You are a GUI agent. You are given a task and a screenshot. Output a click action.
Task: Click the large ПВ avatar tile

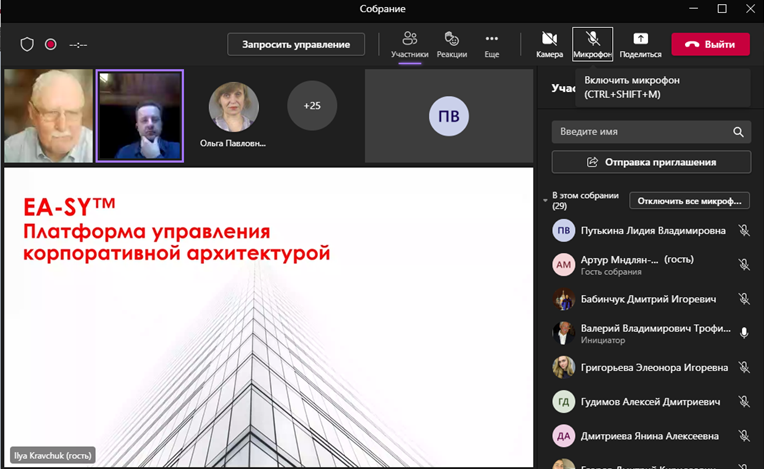point(449,116)
